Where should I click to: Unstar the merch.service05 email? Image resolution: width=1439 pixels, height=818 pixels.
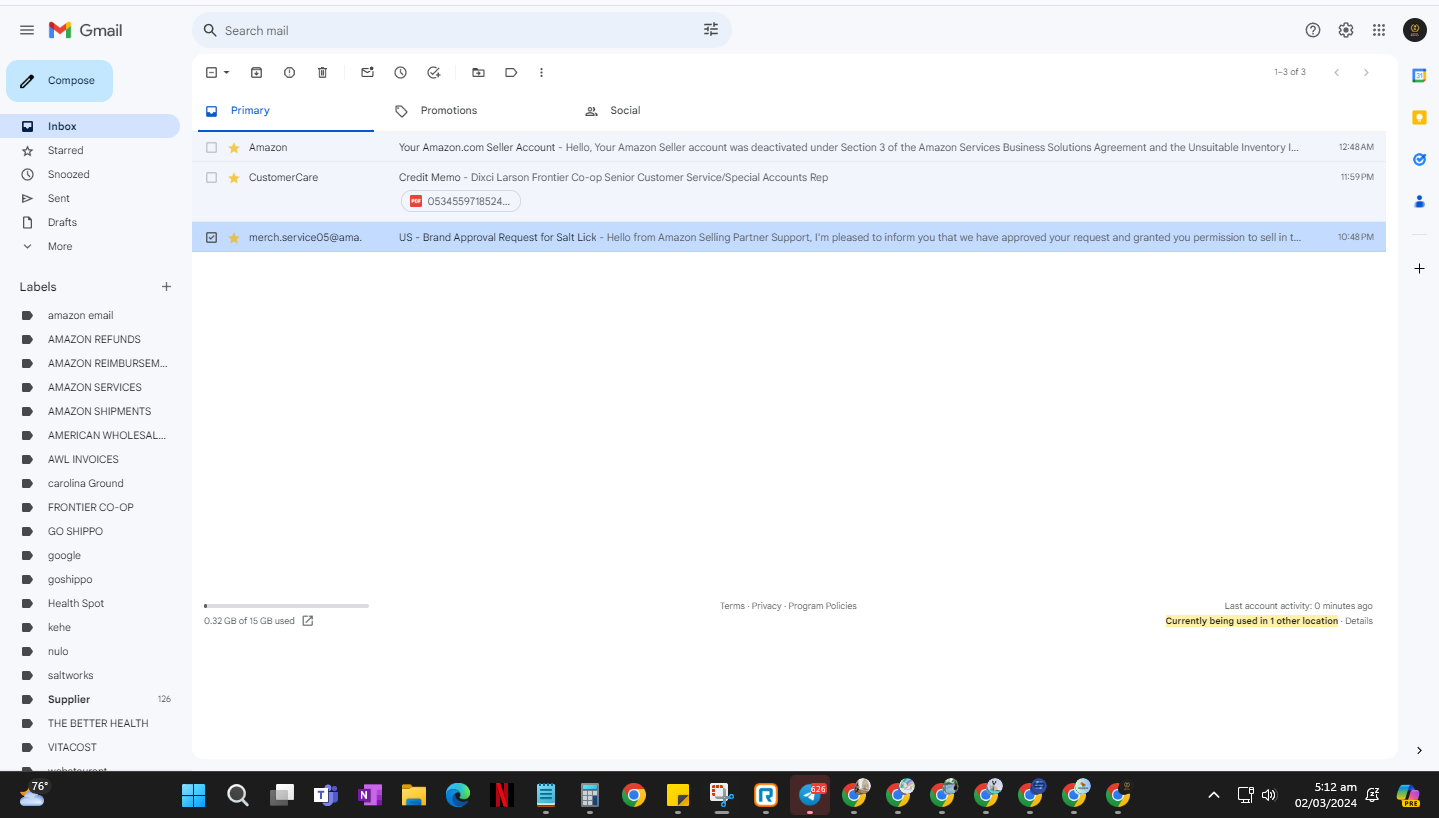(234, 237)
